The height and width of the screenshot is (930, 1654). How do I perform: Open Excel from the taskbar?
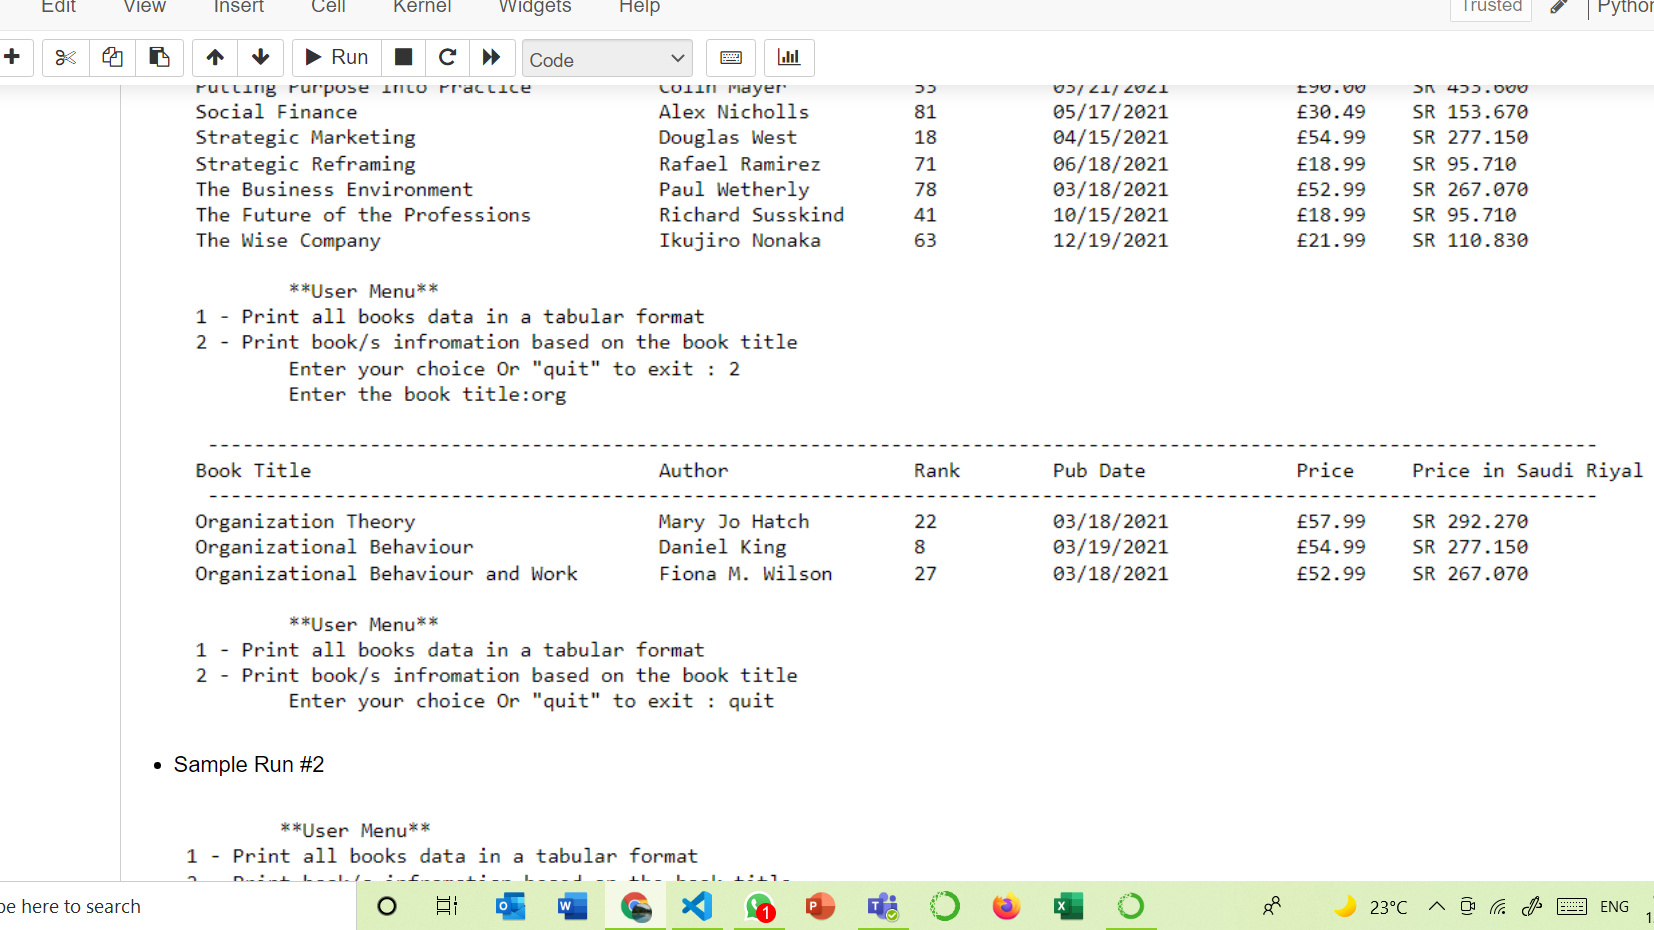(1068, 906)
